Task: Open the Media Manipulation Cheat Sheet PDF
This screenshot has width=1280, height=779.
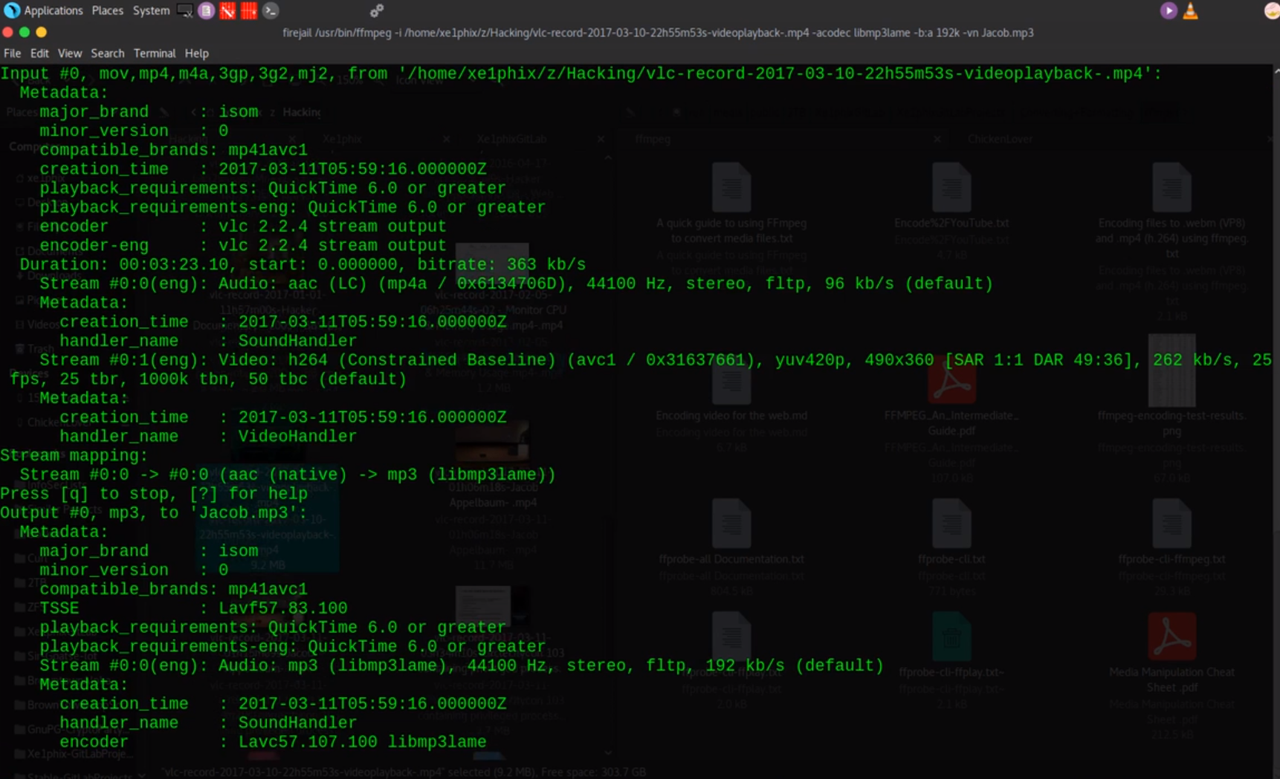Action: pos(1171,637)
